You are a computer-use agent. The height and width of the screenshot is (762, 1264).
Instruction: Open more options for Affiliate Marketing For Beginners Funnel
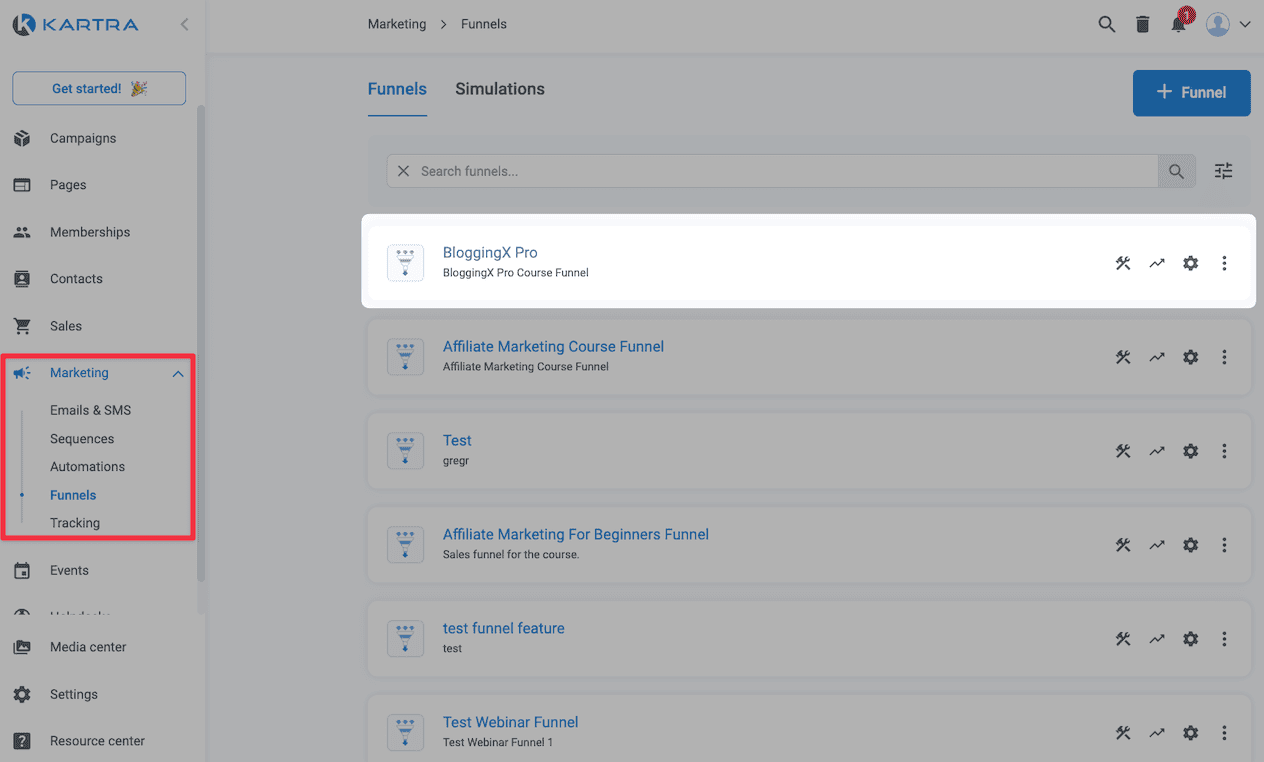[x=1224, y=545]
